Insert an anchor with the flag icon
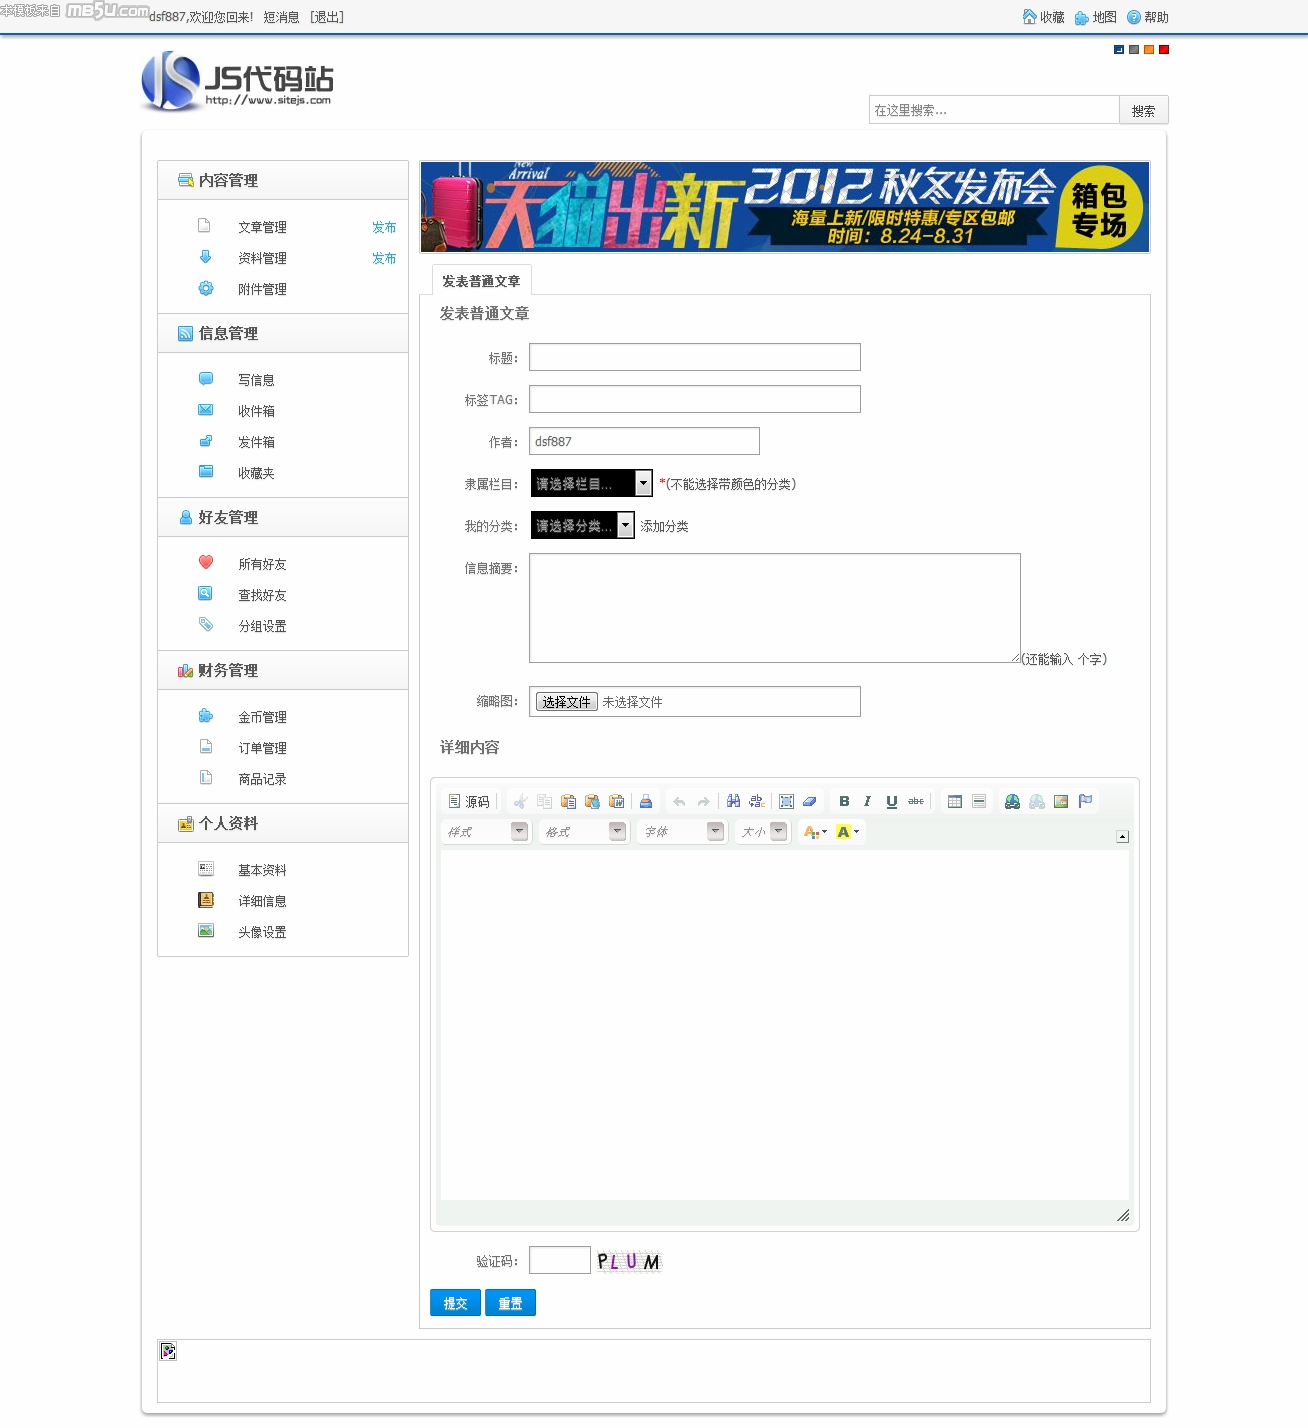 (1085, 801)
